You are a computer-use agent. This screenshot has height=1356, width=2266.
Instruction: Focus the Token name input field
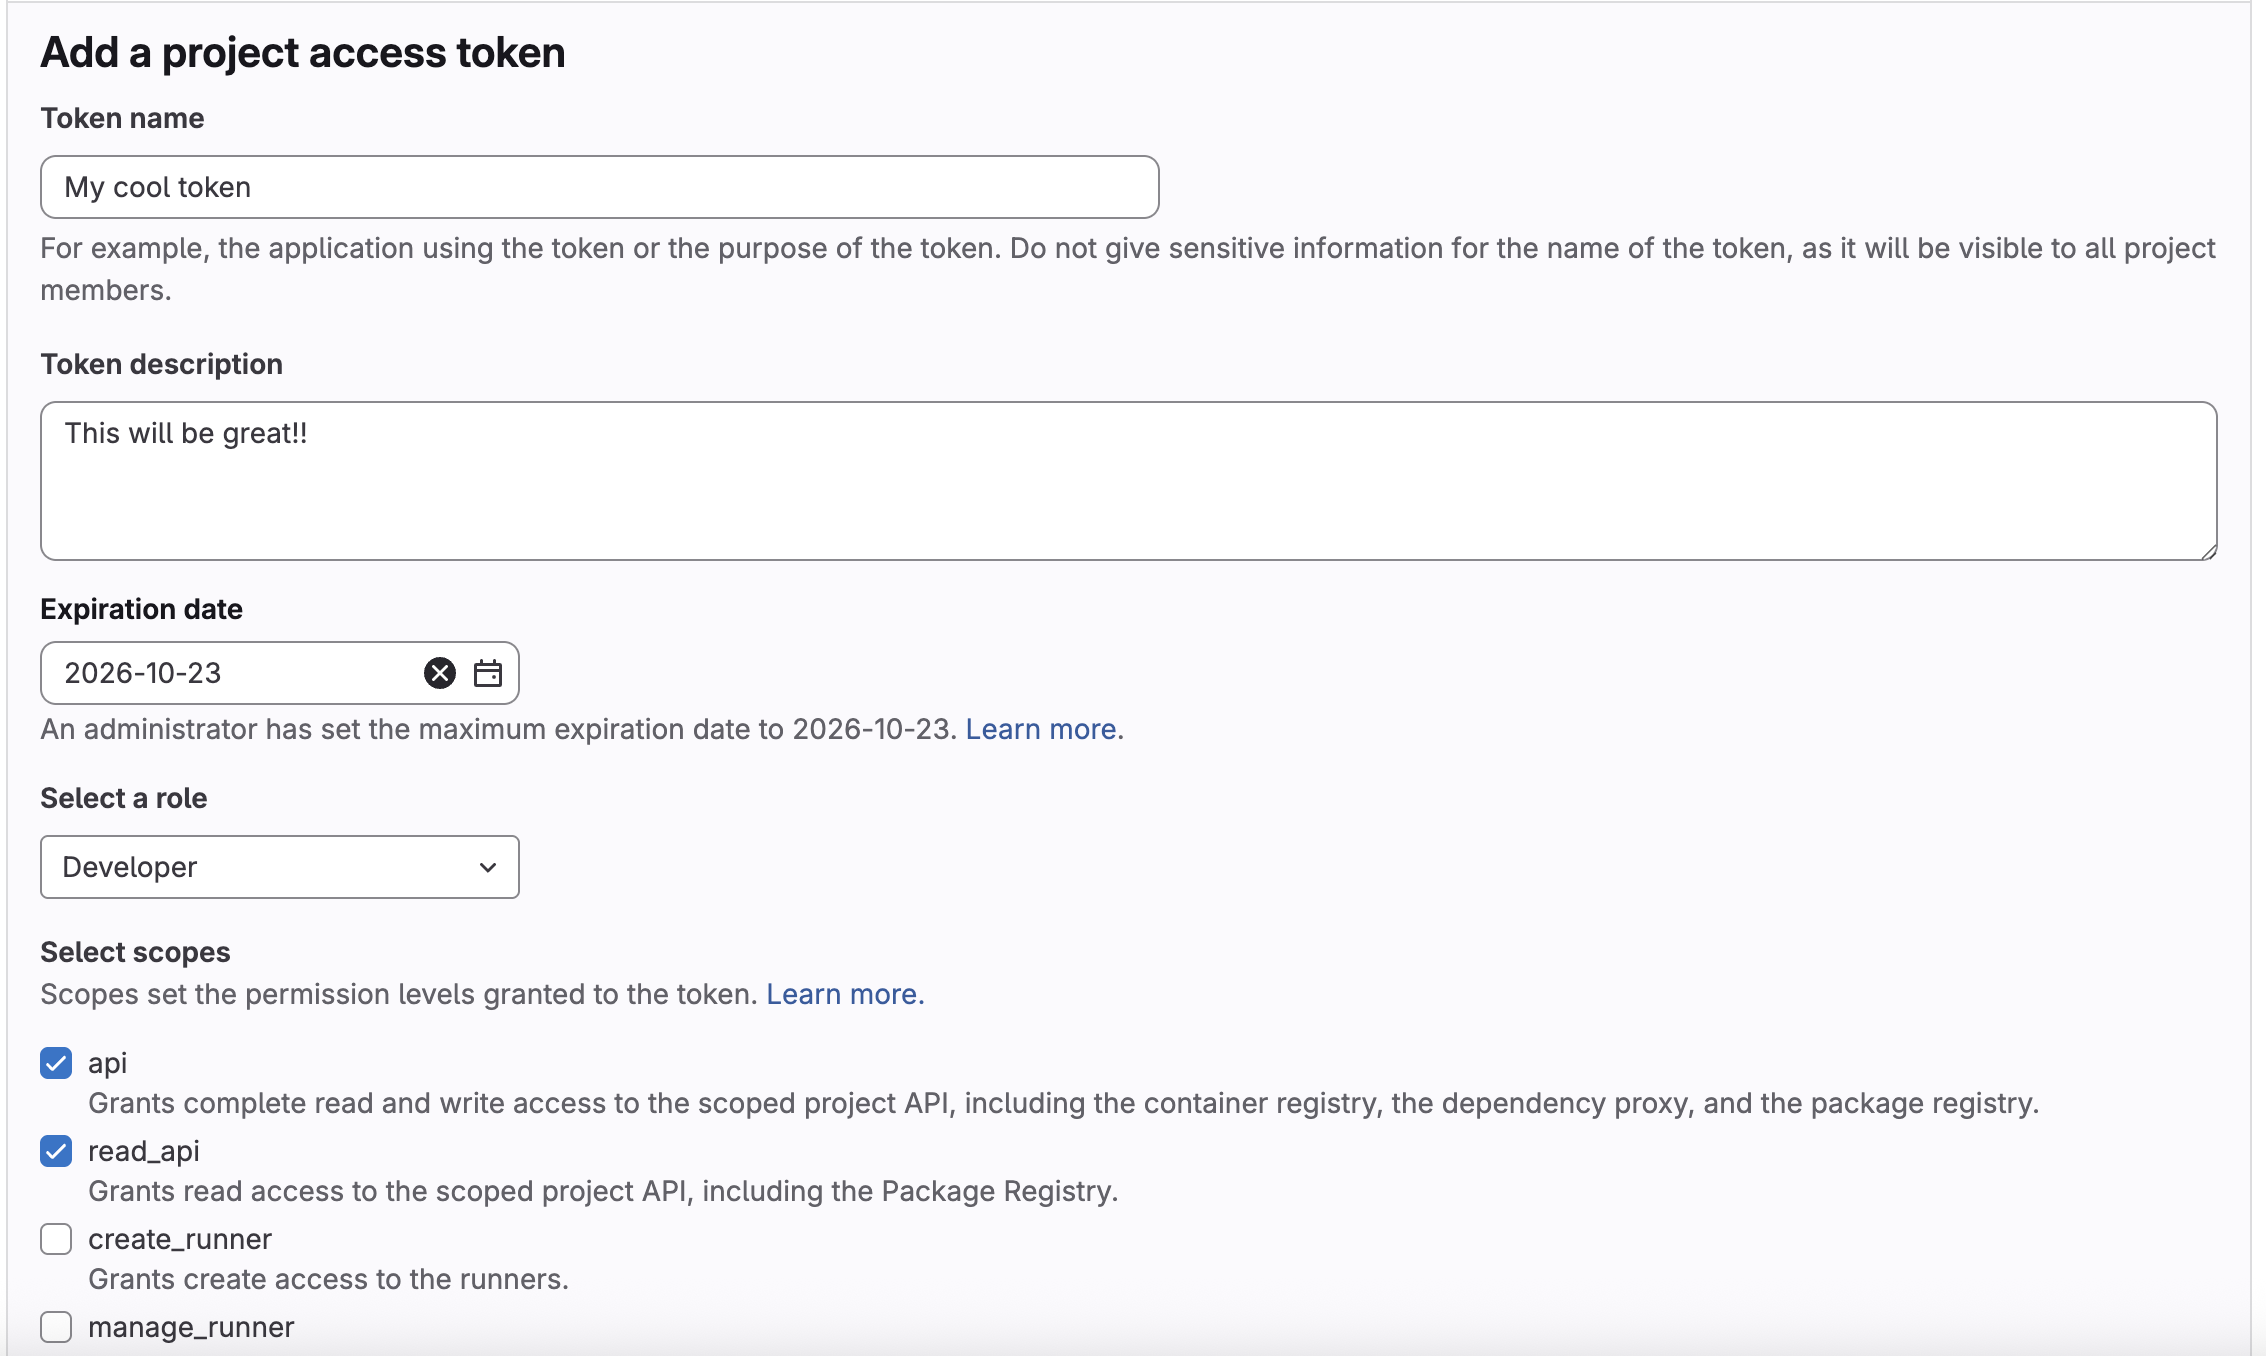pos(599,187)
